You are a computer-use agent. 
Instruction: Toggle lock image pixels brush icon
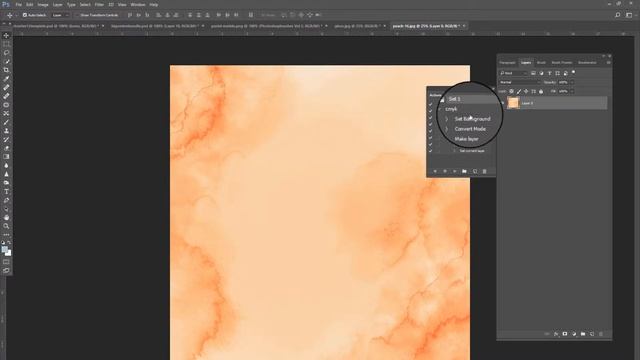(x=519, y=91)
